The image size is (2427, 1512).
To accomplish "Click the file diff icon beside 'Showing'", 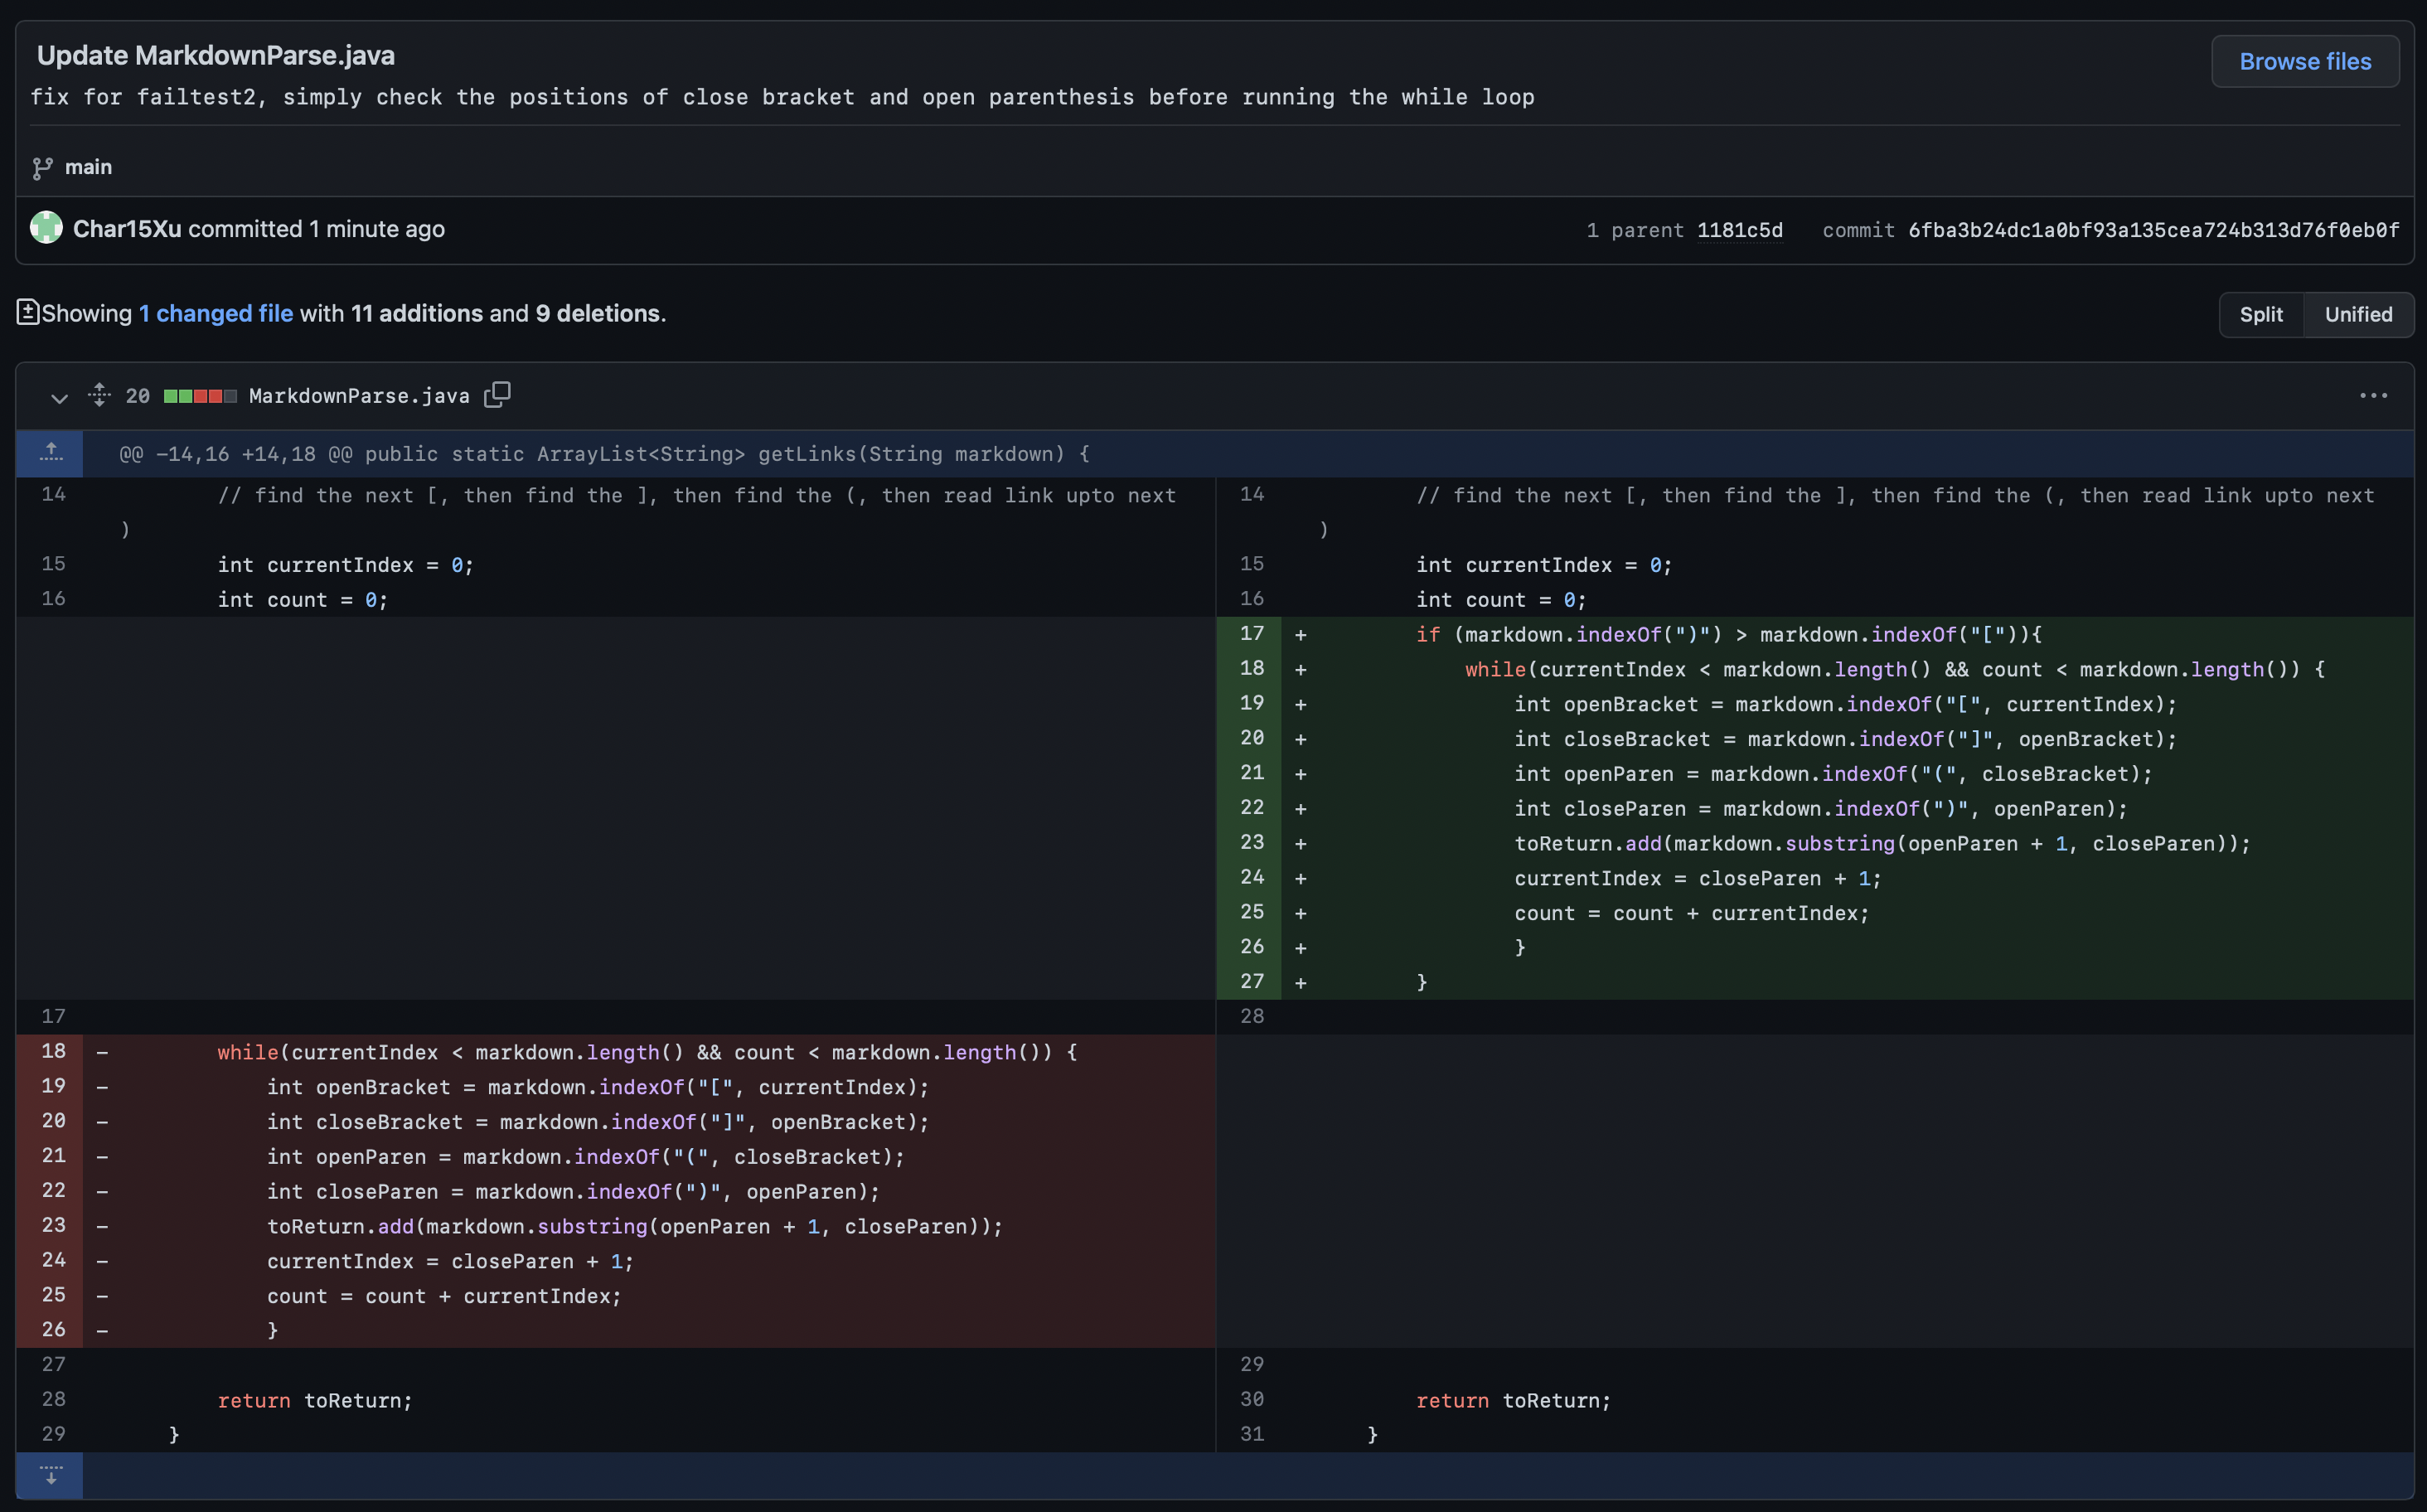I will (x=28, y=312).
